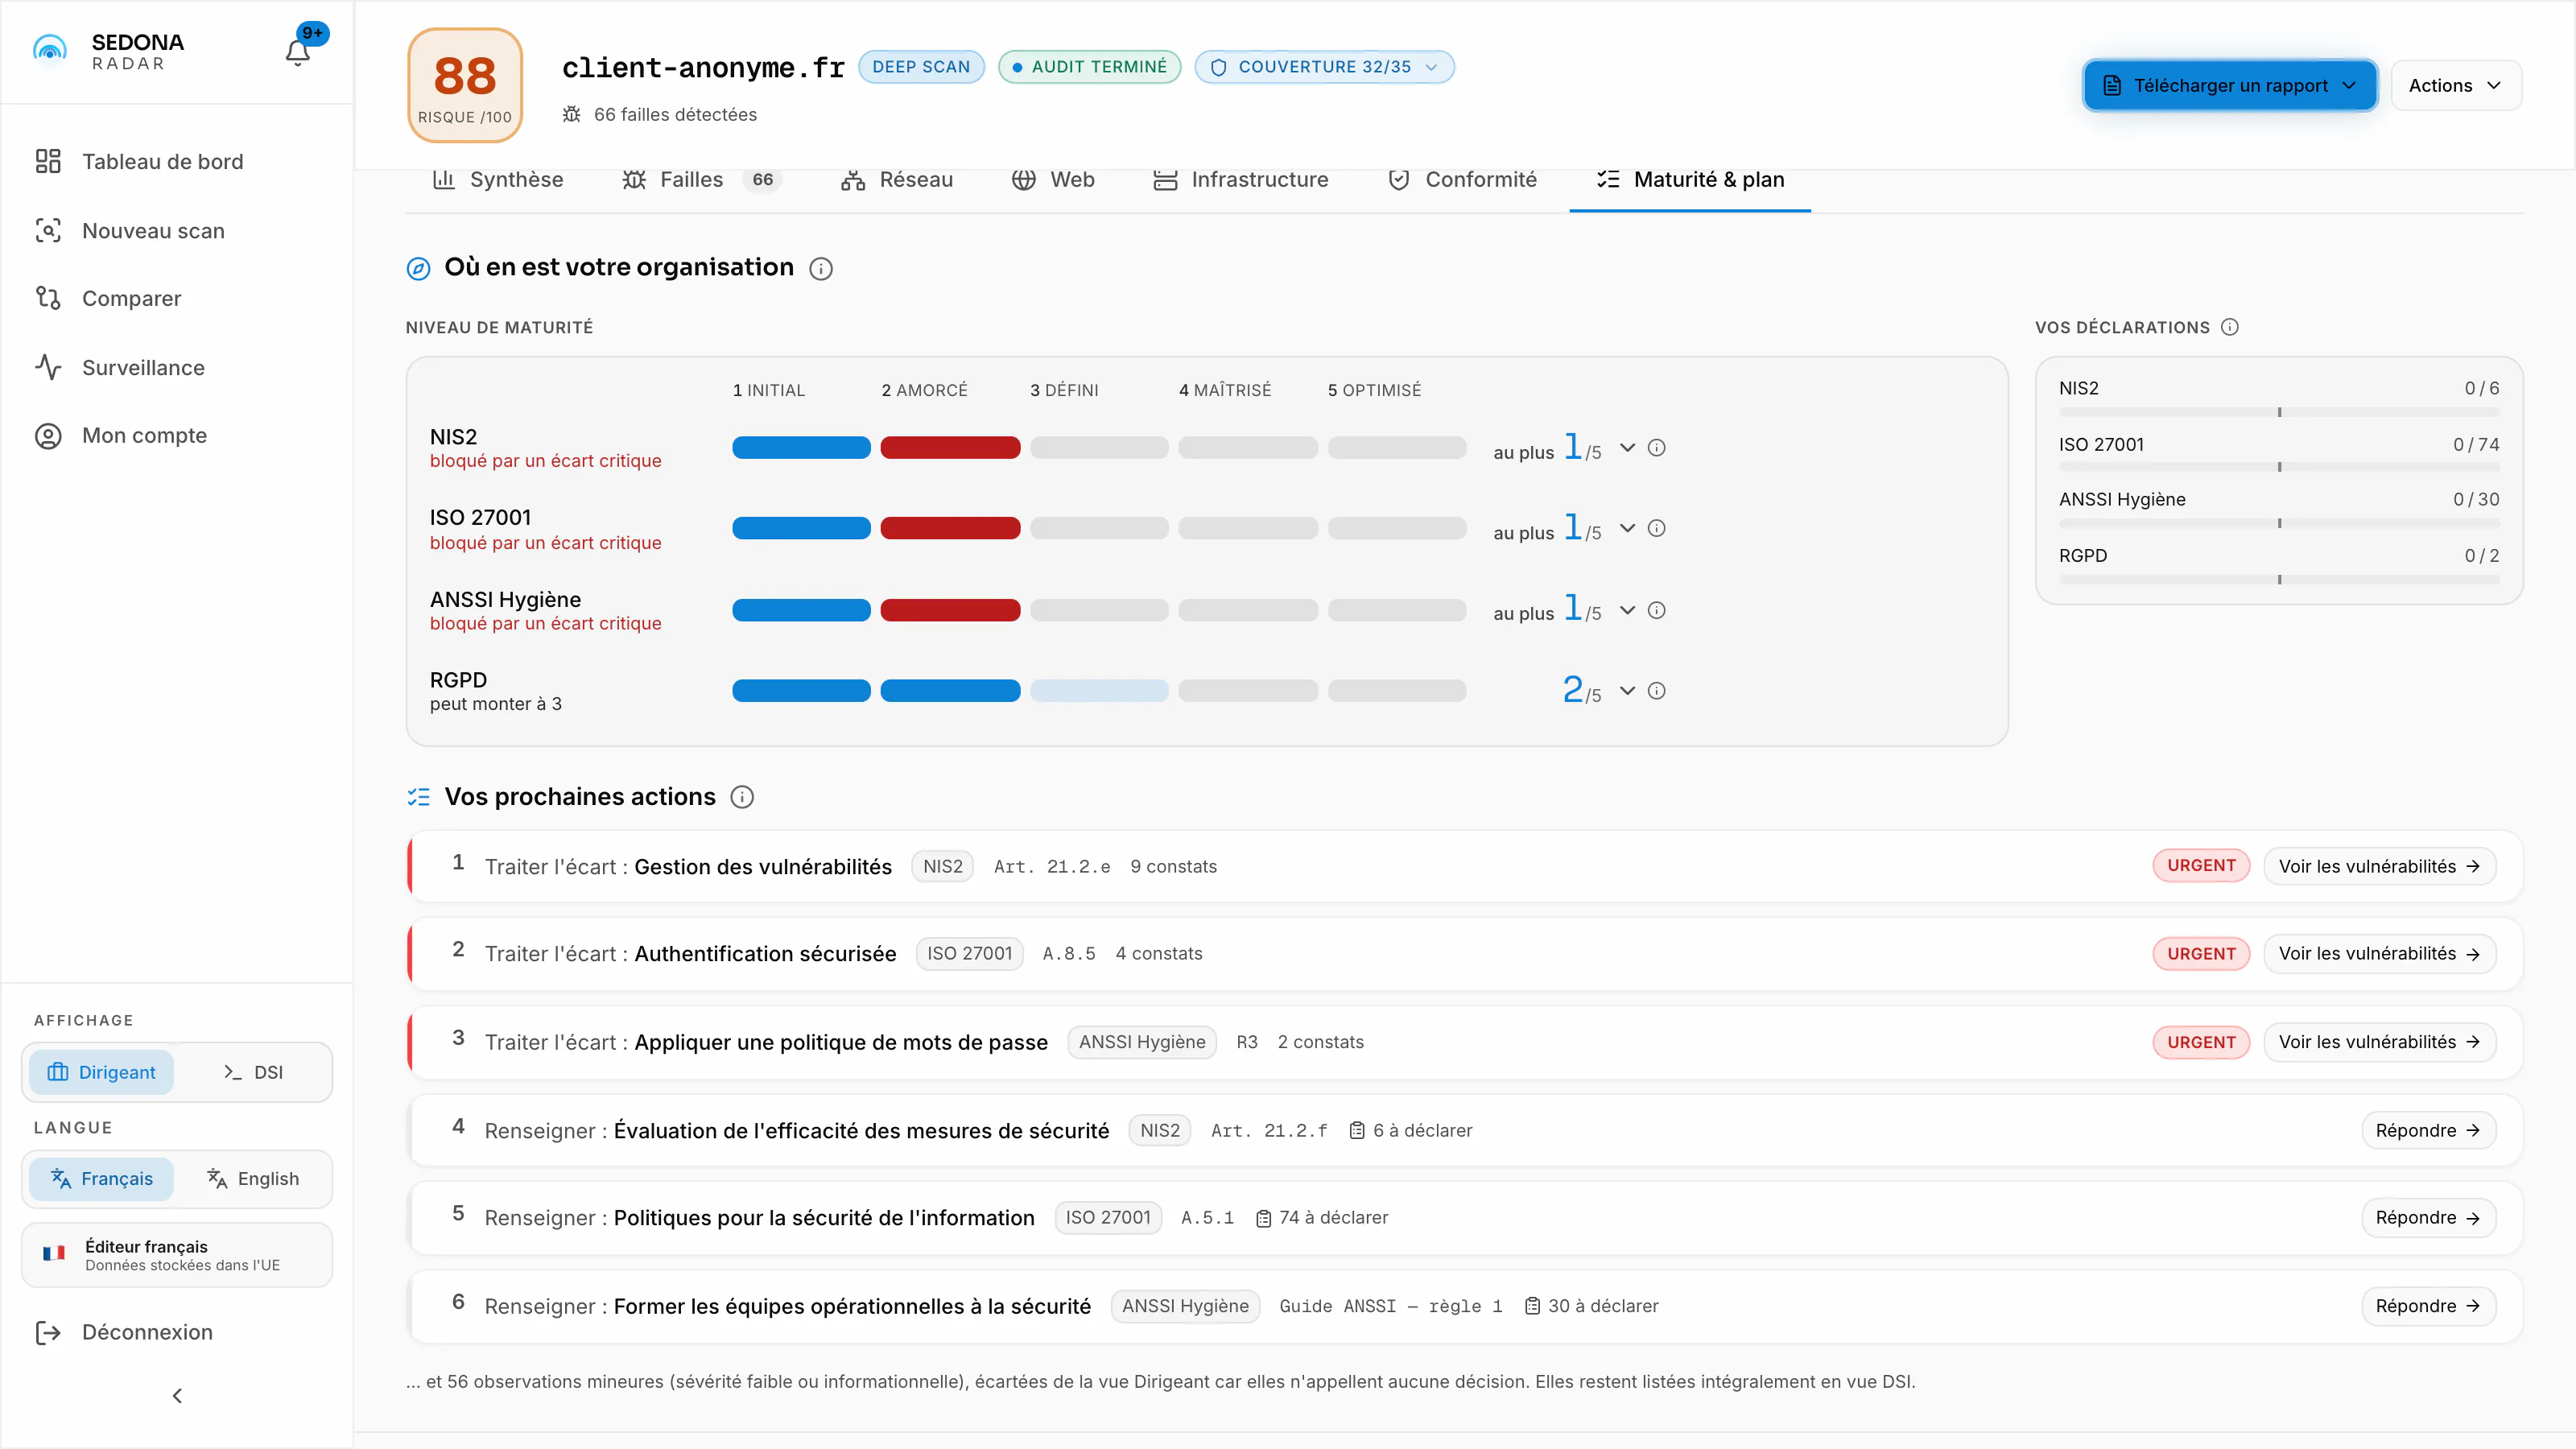Open info icon on the NIS2 maturity row
The height and width of the screenshot is (1449, 2576).
1657,448
